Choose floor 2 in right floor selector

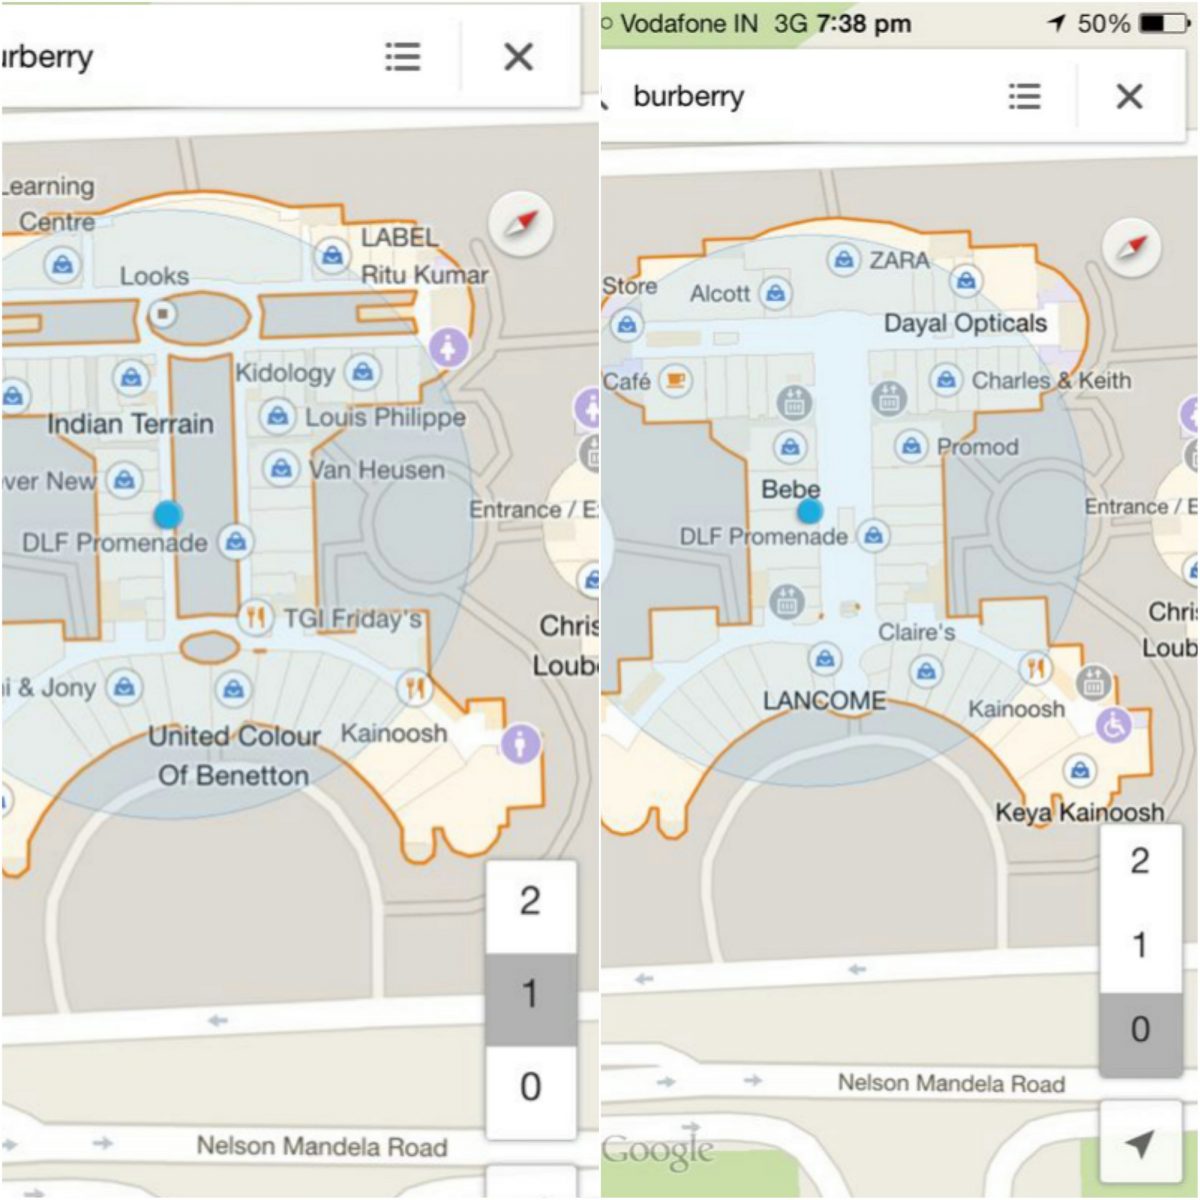tap(1139, 861)
